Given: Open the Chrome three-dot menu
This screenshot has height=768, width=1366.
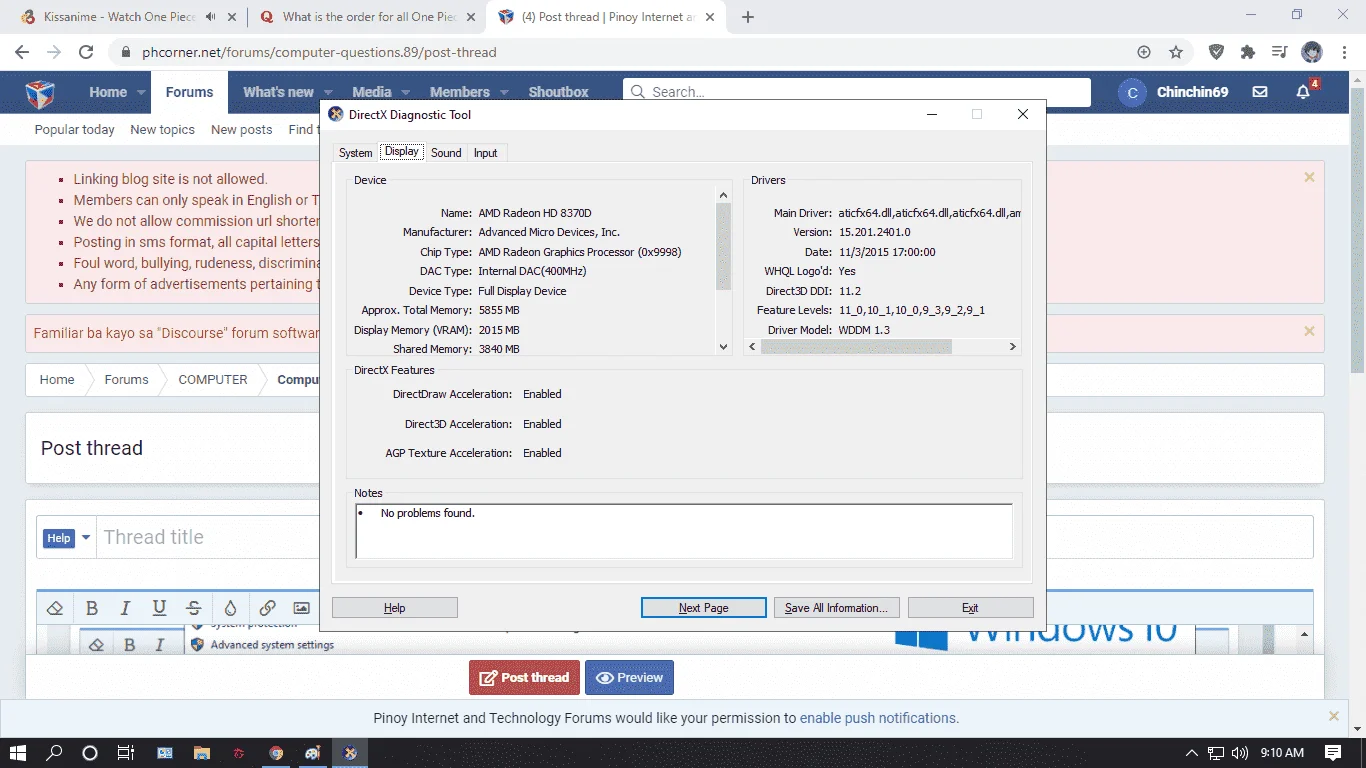Looking at the screenshot, I should [x=1344, y=52].
